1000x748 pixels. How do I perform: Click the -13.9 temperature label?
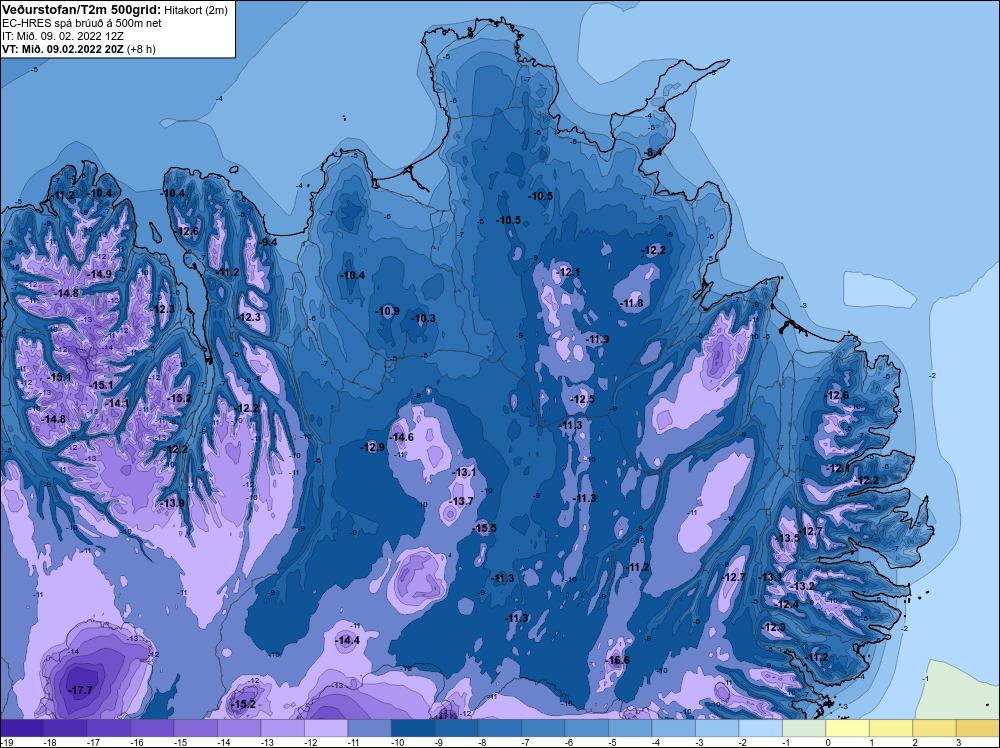coord(172,503)
